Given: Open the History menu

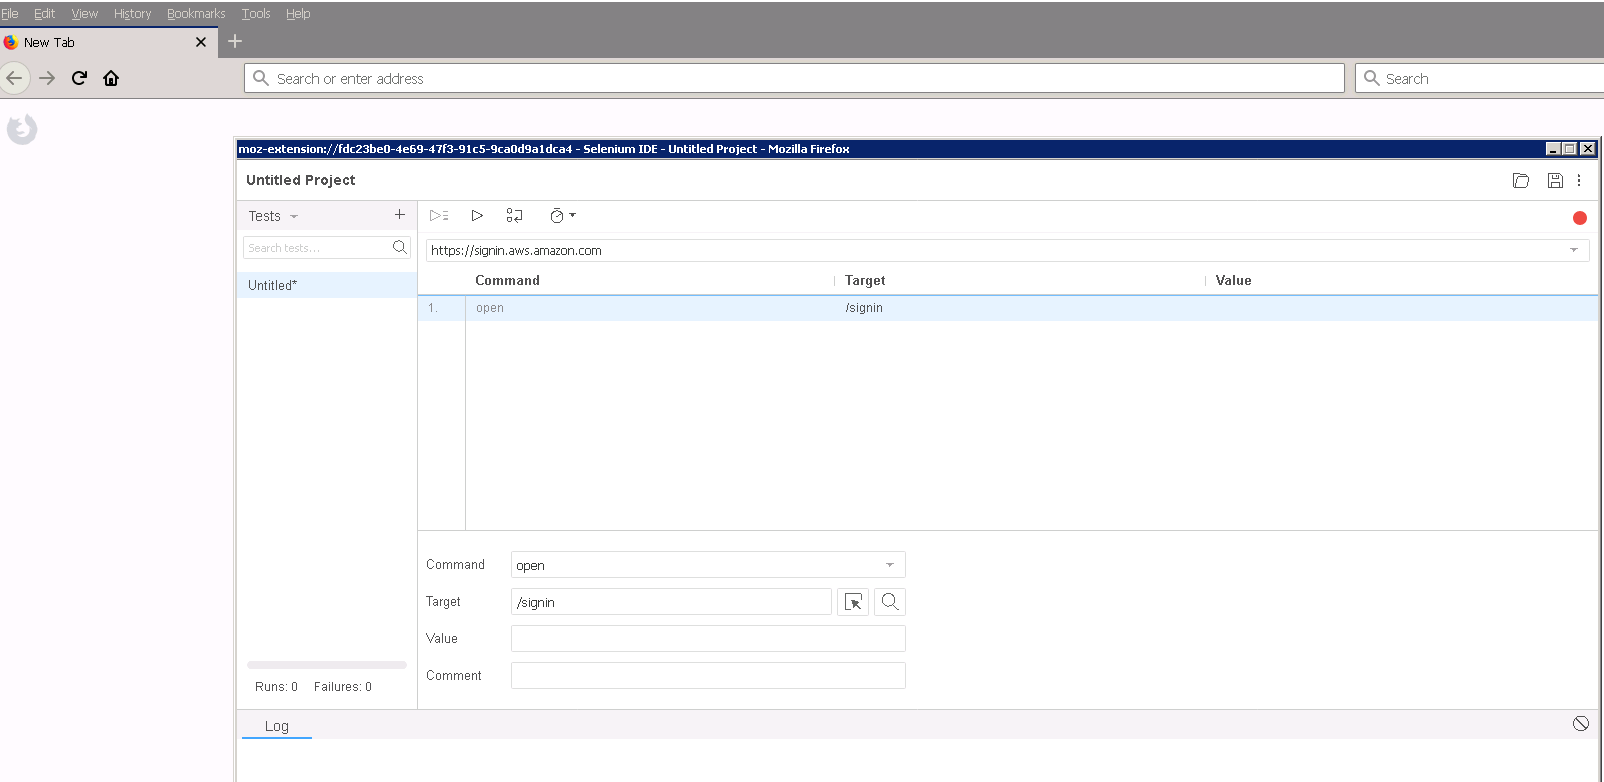Looking at the screenshot, I should 132,14.
